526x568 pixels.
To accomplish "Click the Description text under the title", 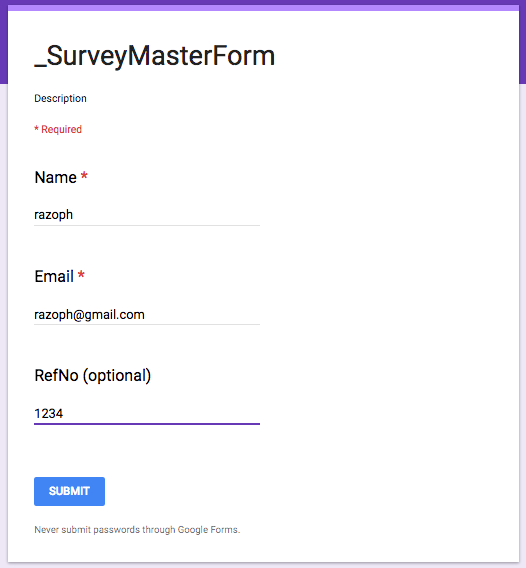I will [60, 99].
